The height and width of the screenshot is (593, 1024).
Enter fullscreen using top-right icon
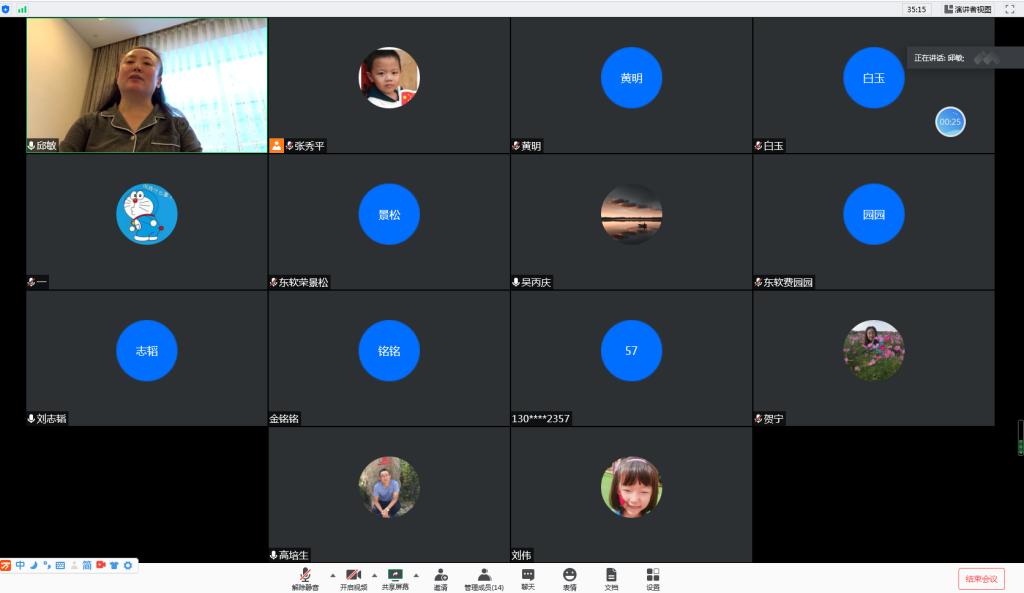[1009, 9]
